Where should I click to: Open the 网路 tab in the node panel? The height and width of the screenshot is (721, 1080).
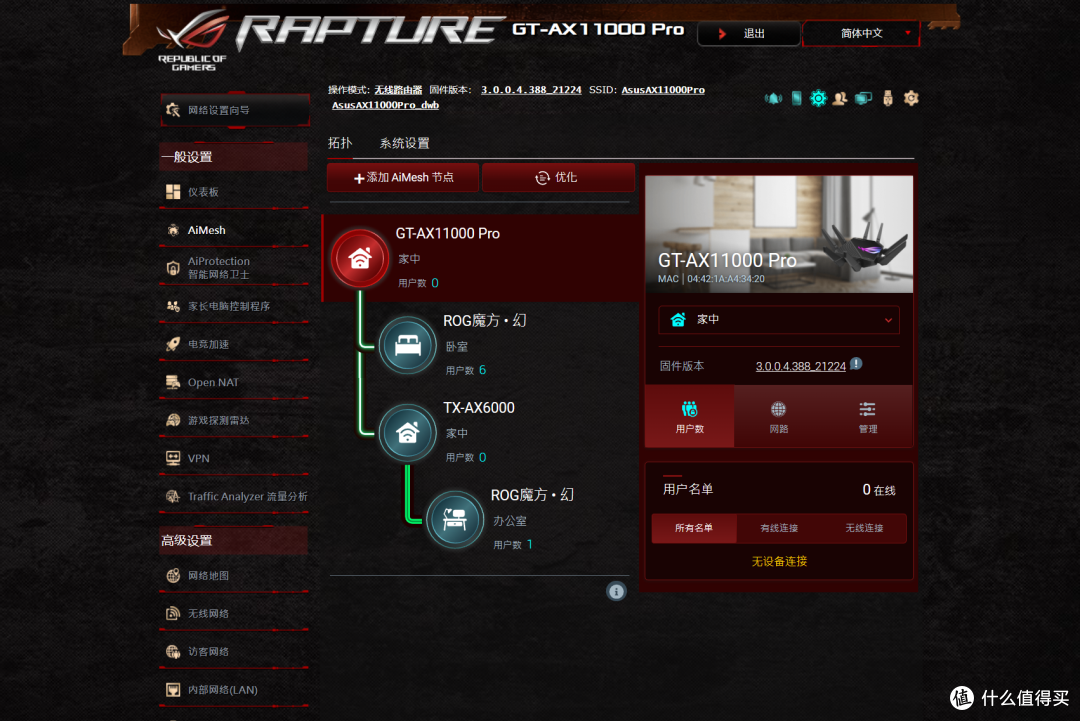(778, 416)
